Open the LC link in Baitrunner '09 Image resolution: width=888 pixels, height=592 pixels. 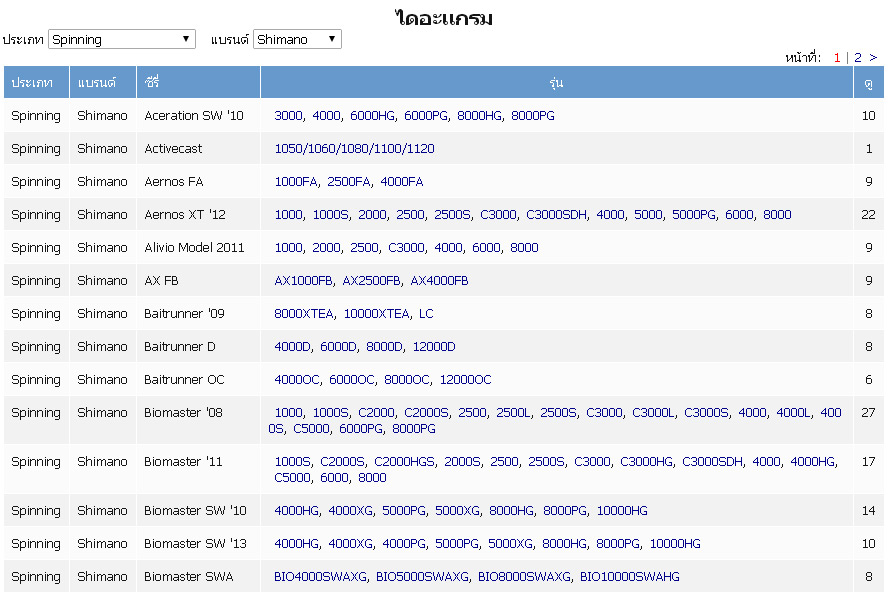pos(426,313)
